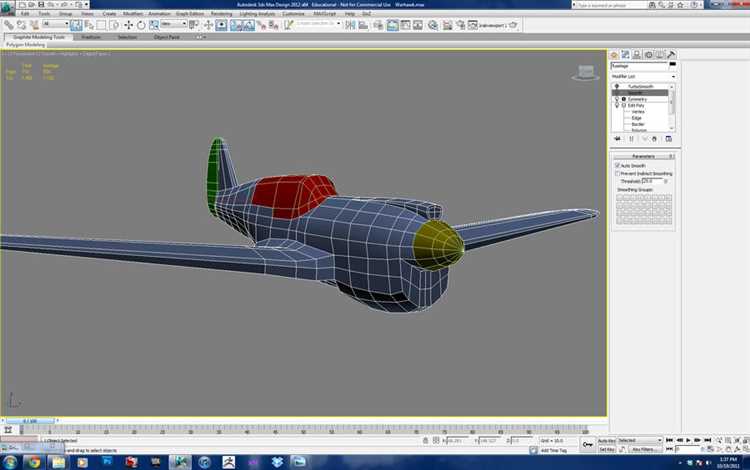Toggle the TurboSmooth modifier lightbulb
Screen dimensions: 750x470
[617, 86]
